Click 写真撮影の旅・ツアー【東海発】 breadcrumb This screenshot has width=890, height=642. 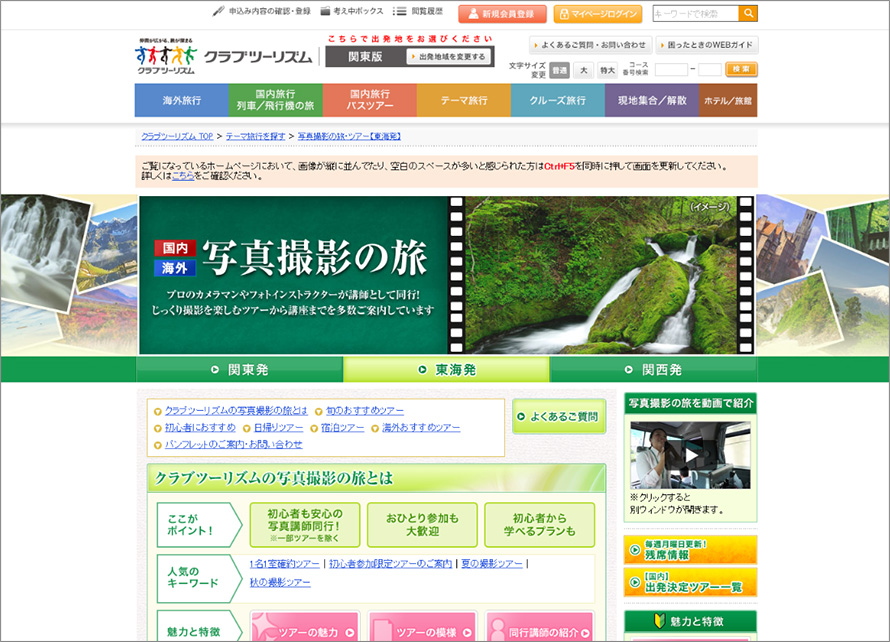pos(349,136)
